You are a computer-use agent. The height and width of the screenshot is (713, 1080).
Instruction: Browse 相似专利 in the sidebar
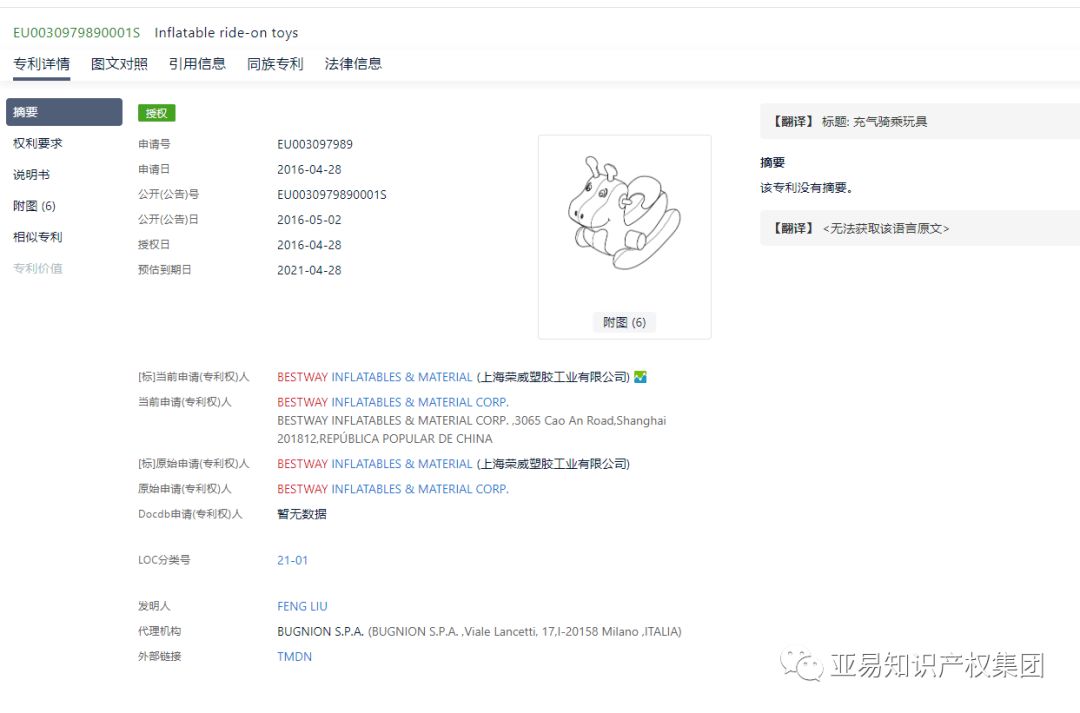[37, 237]
